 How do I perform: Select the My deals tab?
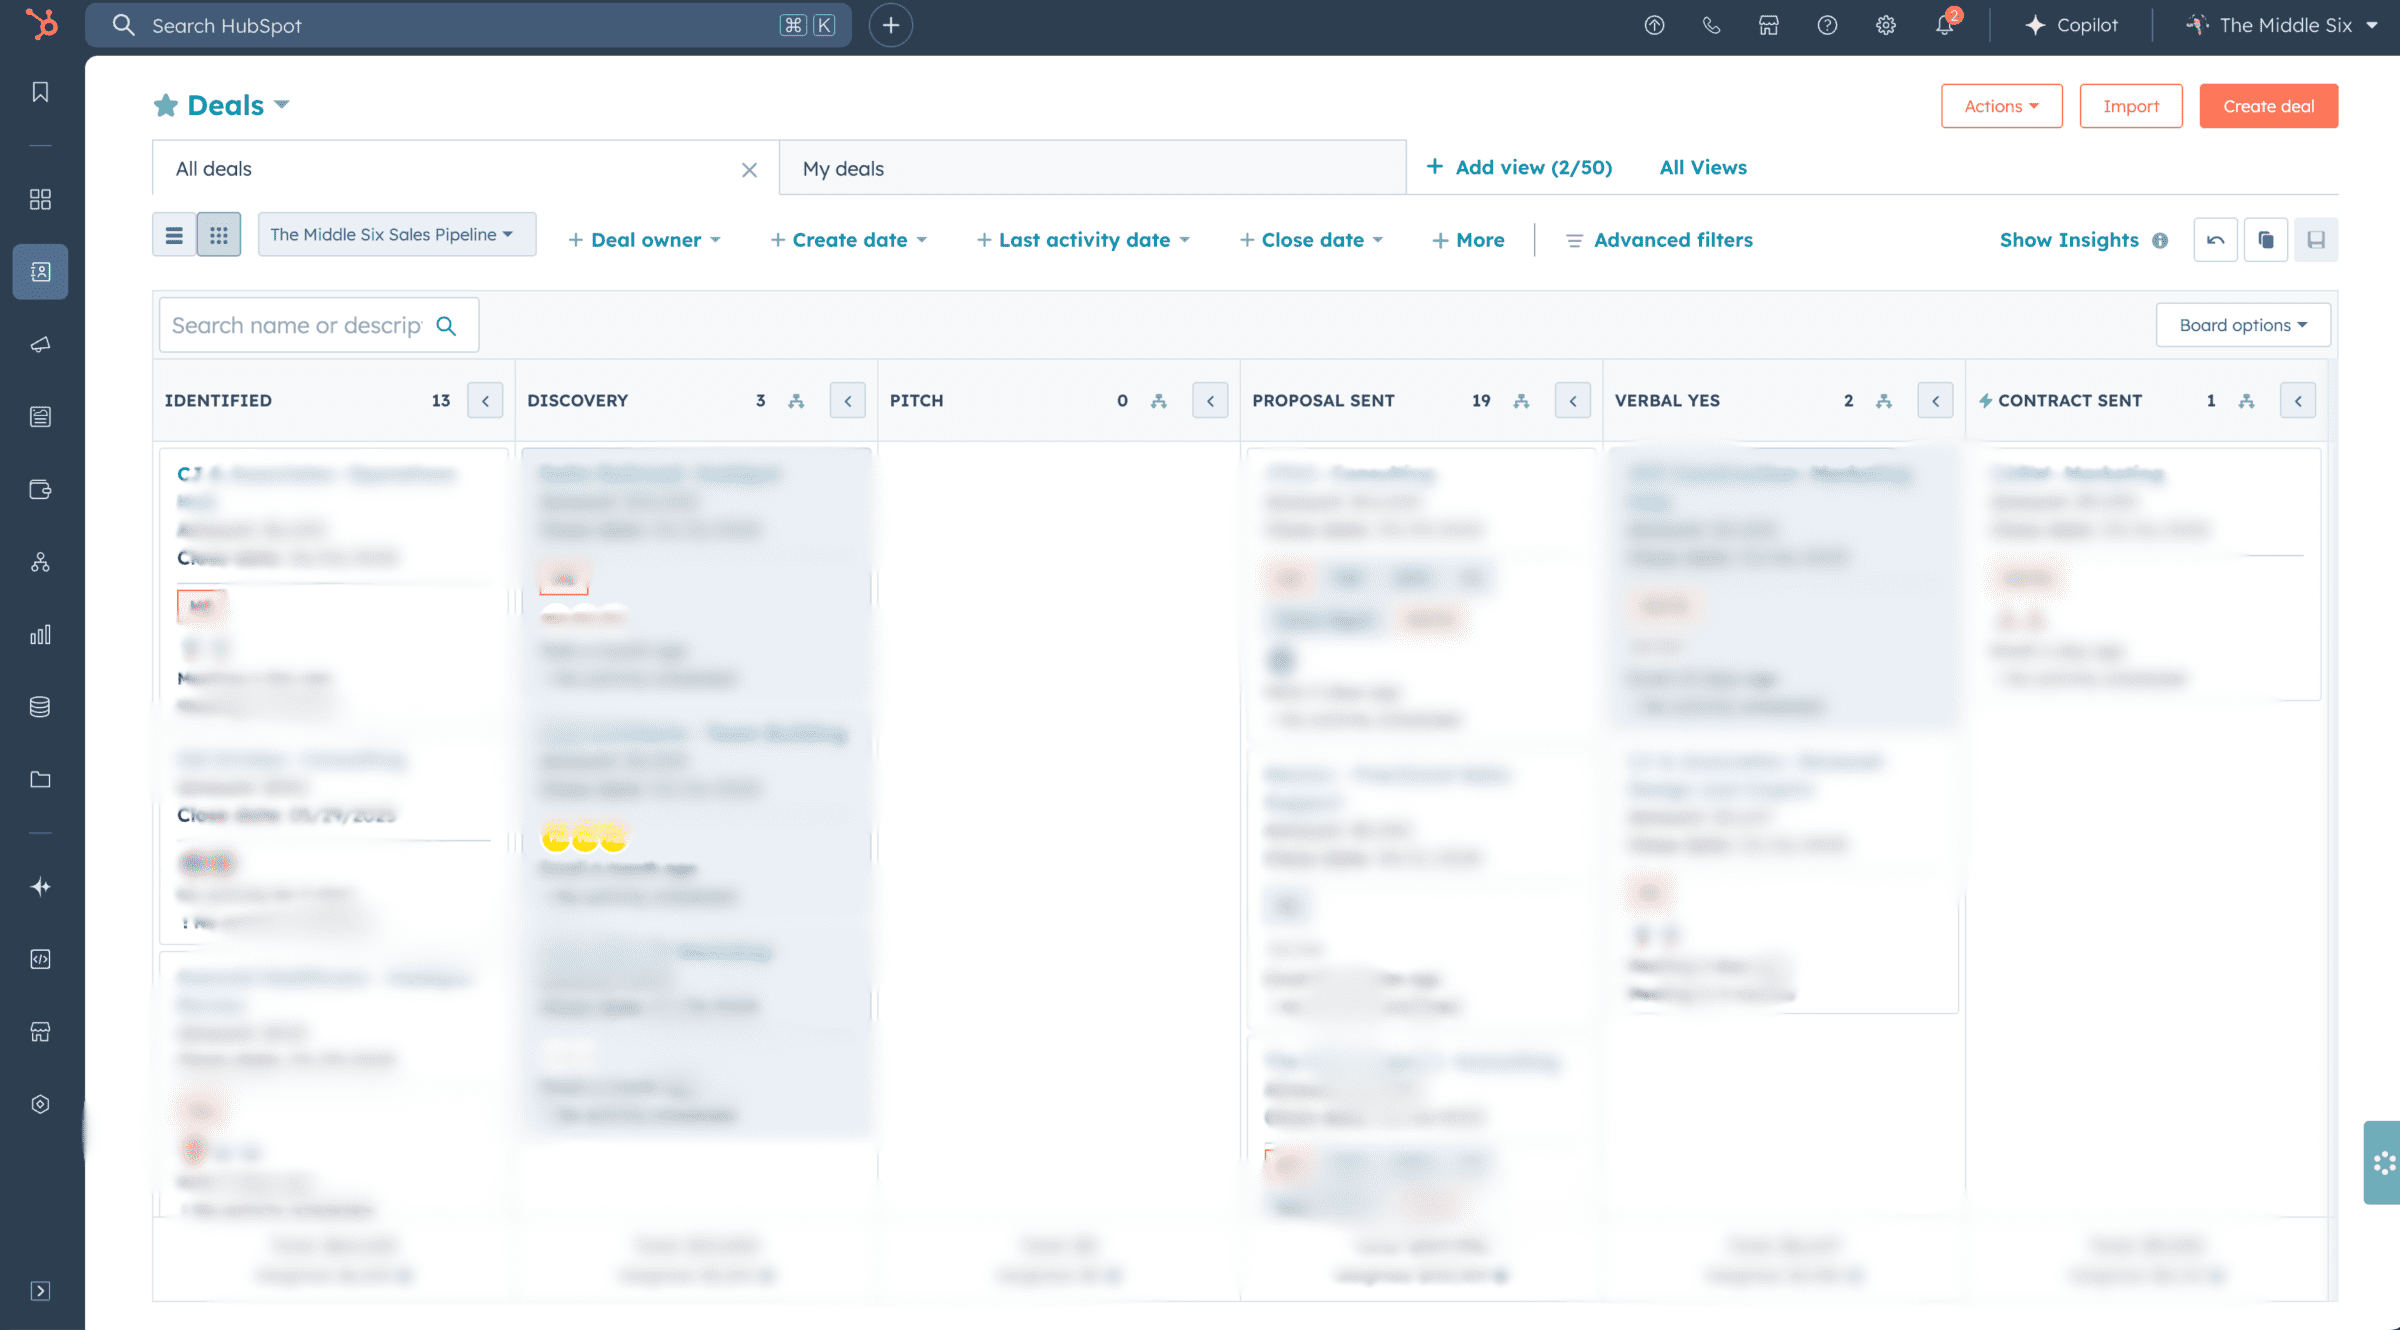pyautogui.click(x=1092, y=168)
